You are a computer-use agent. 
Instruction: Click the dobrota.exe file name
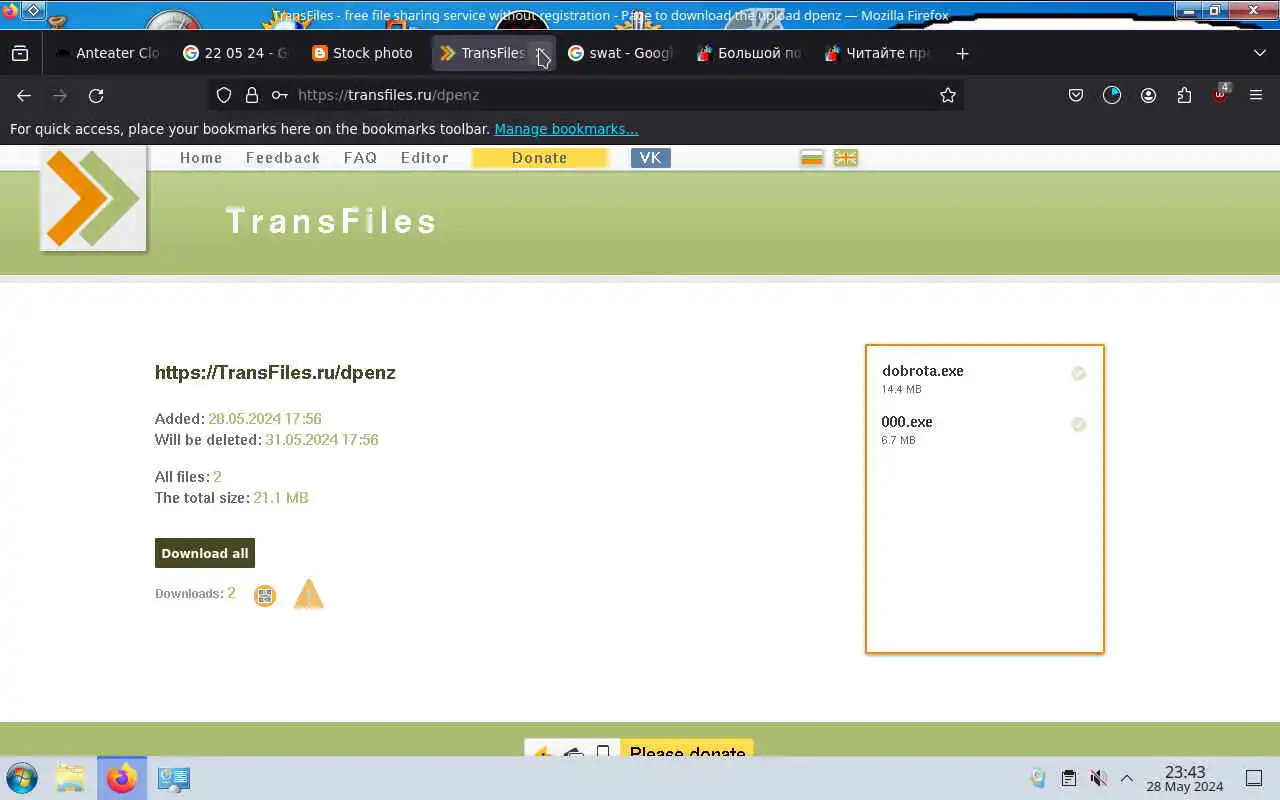coord(923,371)
